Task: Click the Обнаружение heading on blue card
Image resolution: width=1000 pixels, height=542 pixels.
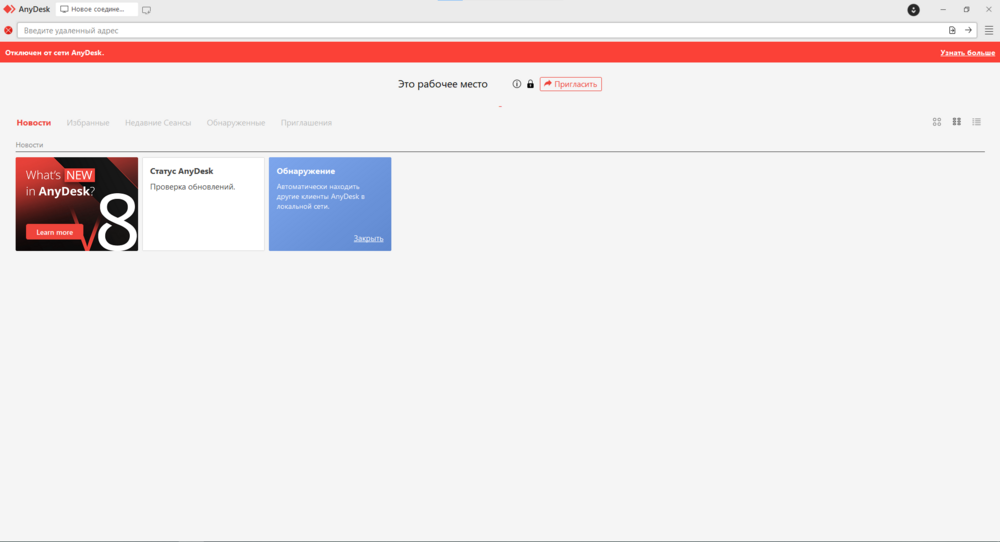Action: (x=305, y=171)
